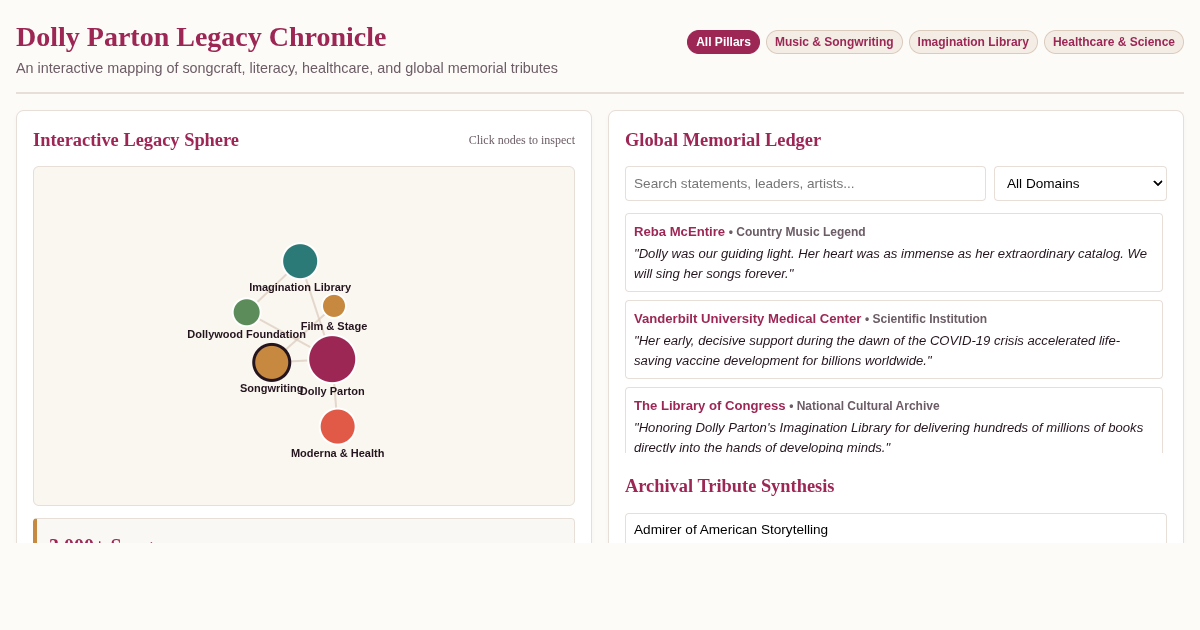The image size is (1200, 630).
Task: Click the central Dolly Parton node
Action: (332, 359)
